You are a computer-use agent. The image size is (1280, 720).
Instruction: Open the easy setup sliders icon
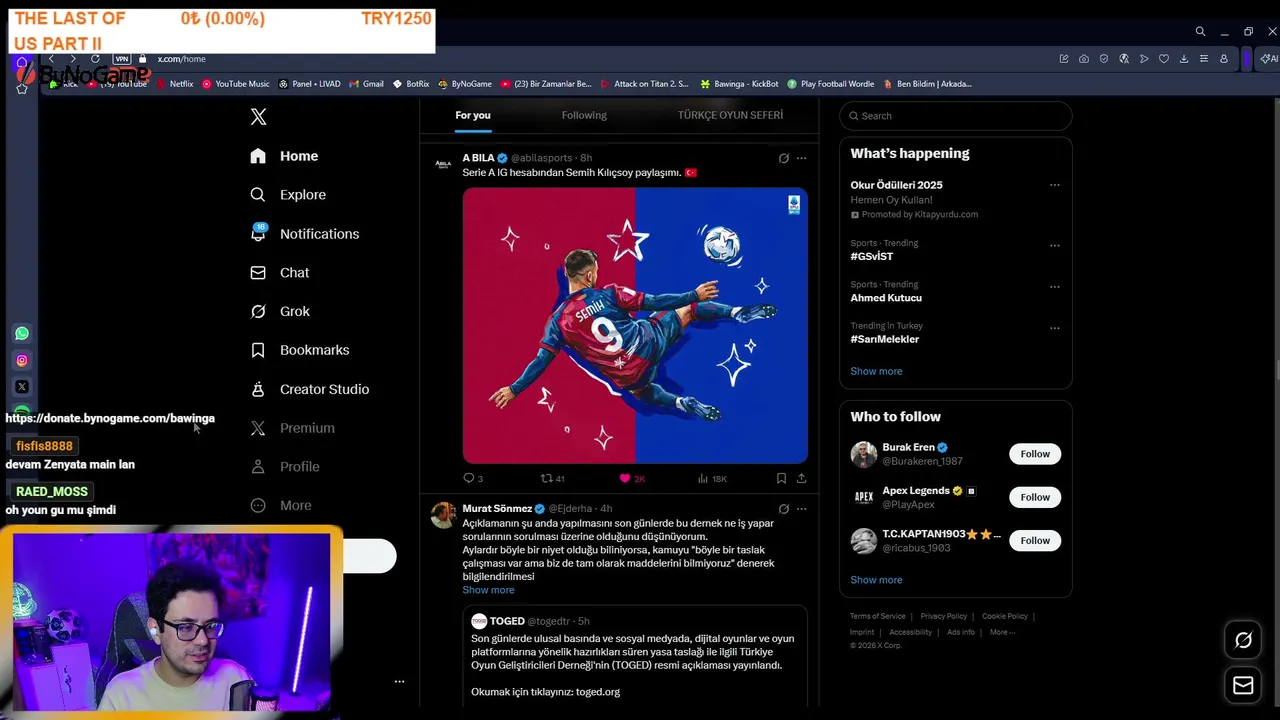(x=1203, y=59)
